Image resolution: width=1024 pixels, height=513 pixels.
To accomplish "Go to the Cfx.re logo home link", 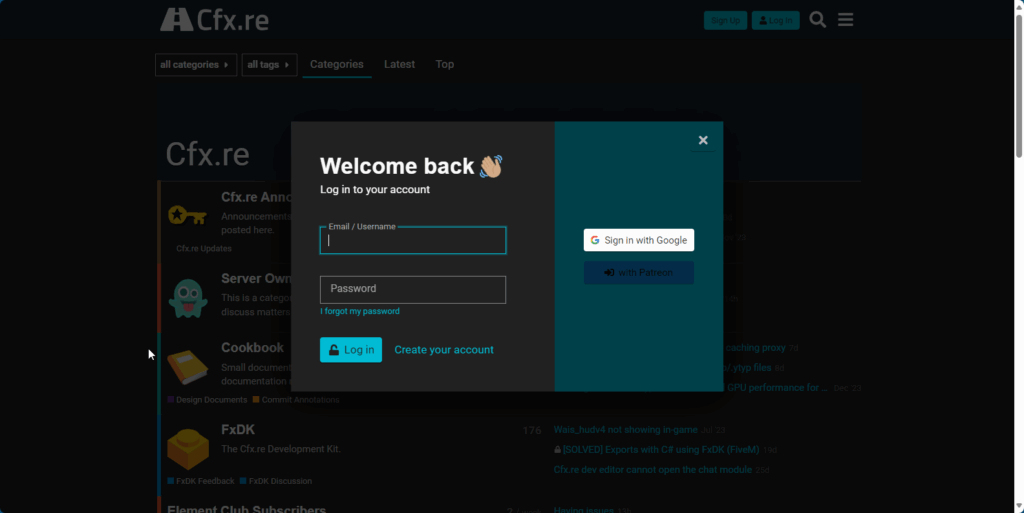I will click(214, 20).
